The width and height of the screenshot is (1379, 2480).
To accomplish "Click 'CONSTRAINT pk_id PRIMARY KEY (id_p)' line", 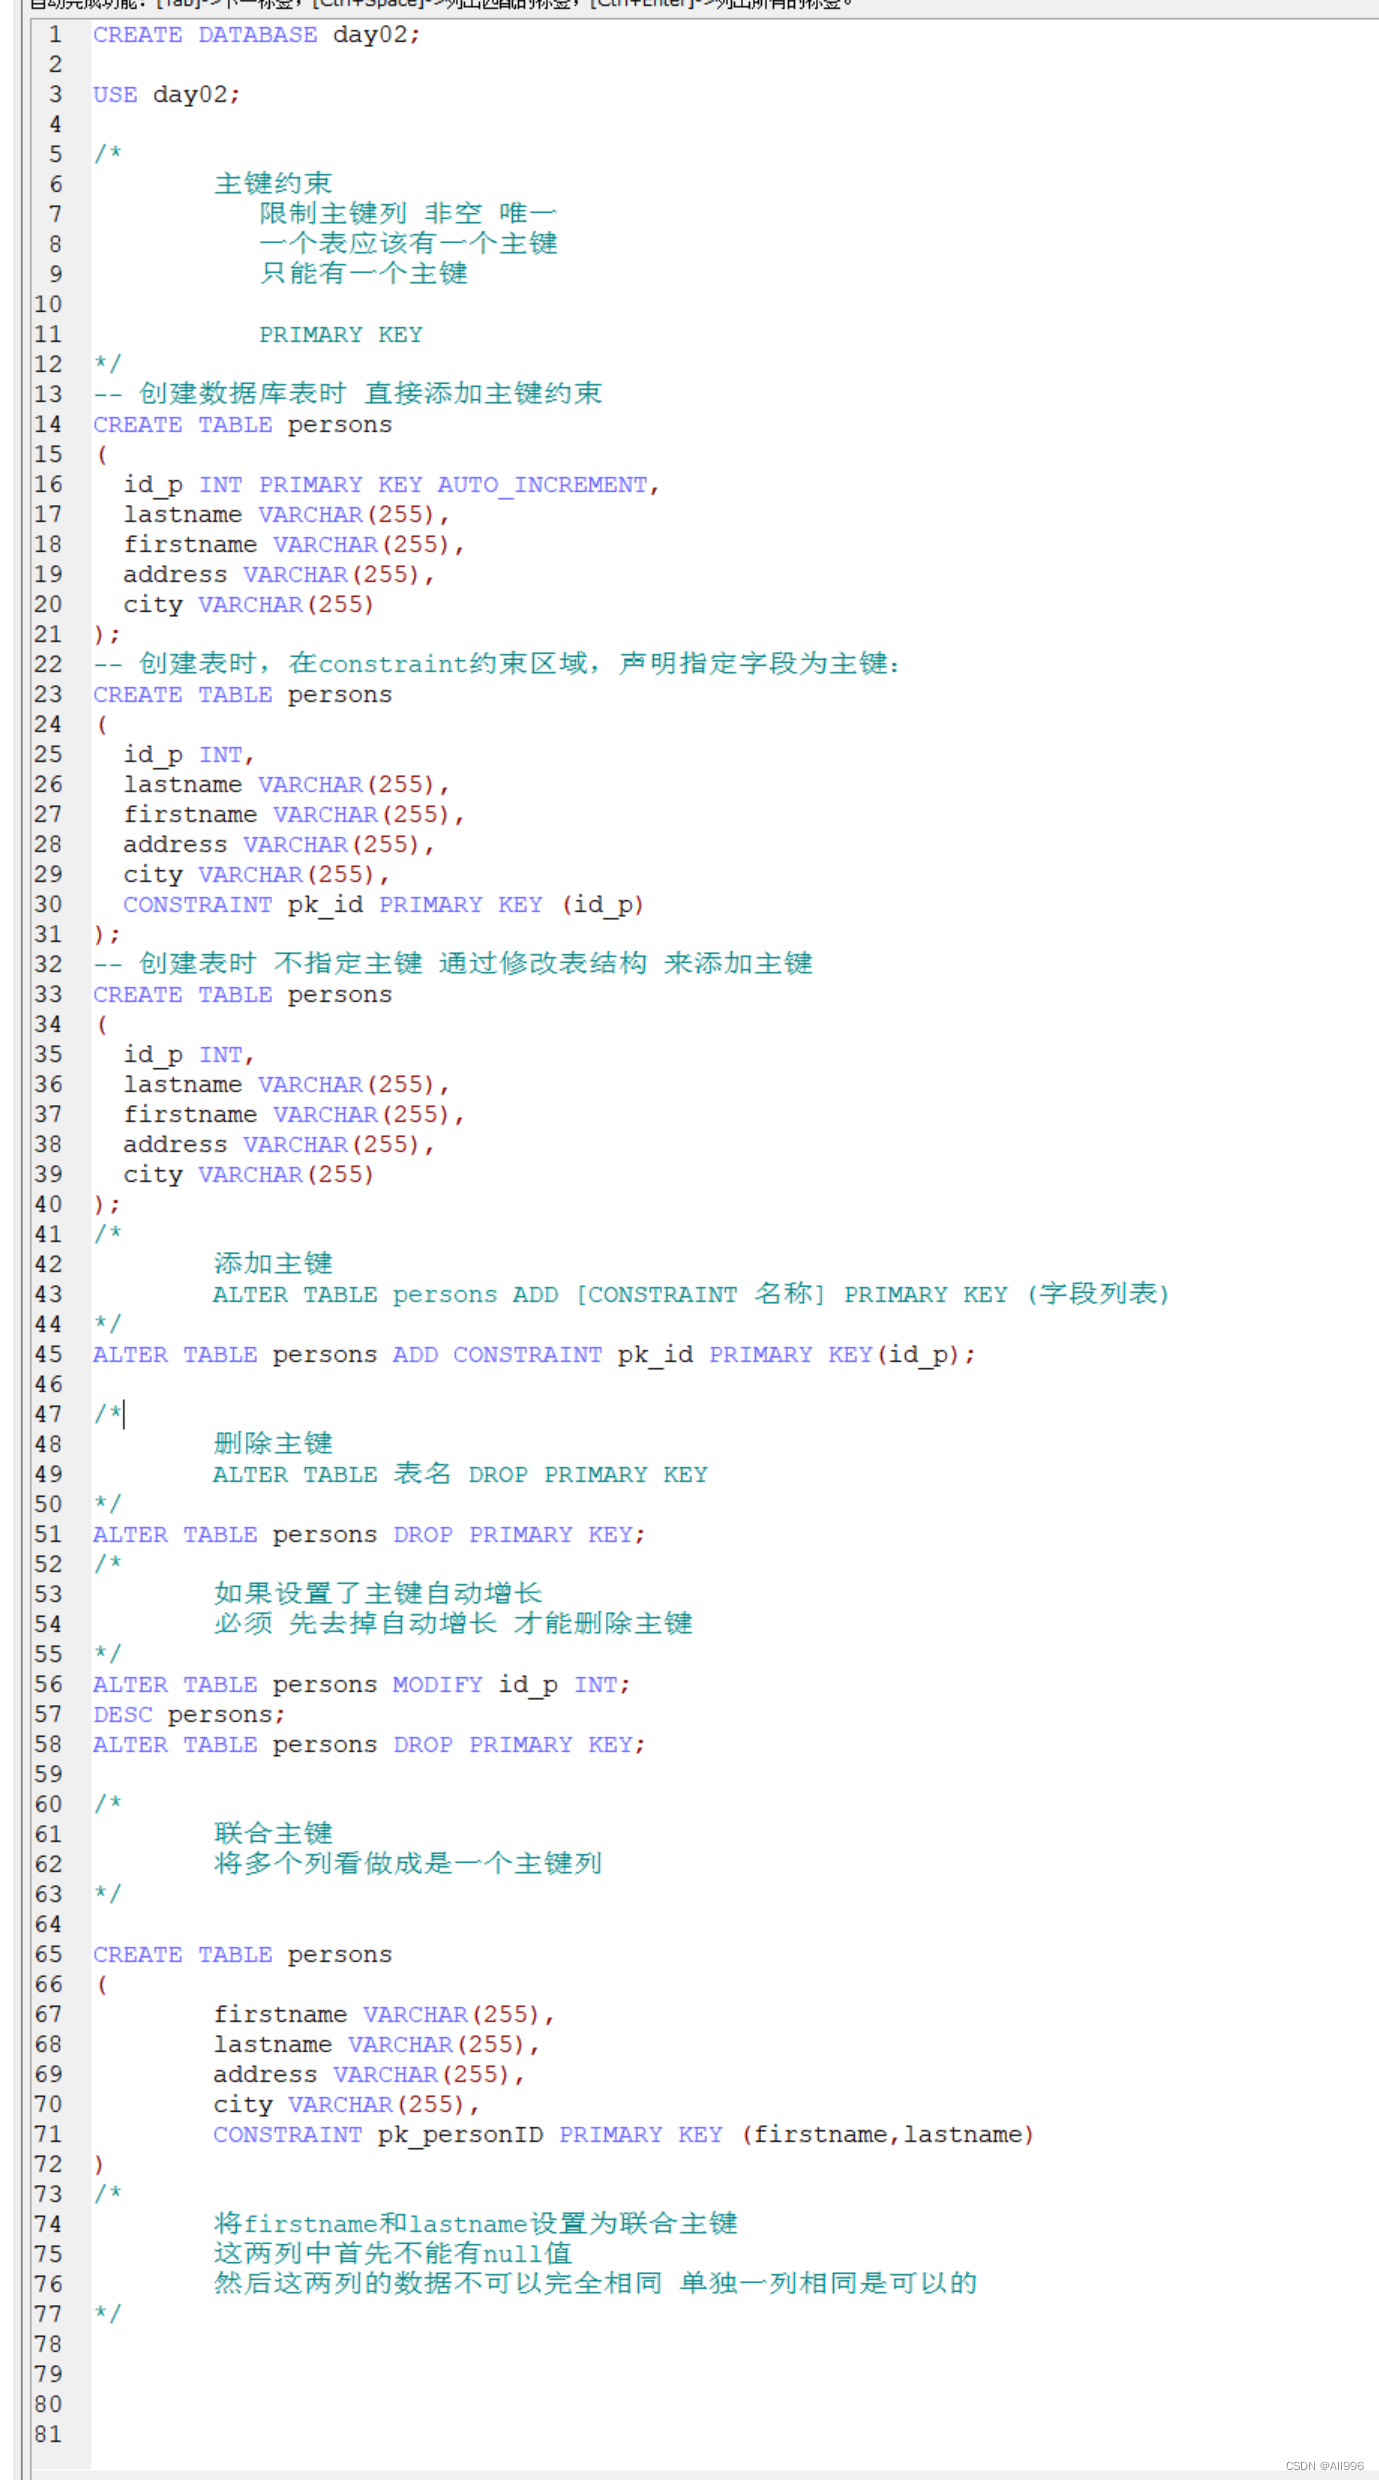I will point(384,905).
